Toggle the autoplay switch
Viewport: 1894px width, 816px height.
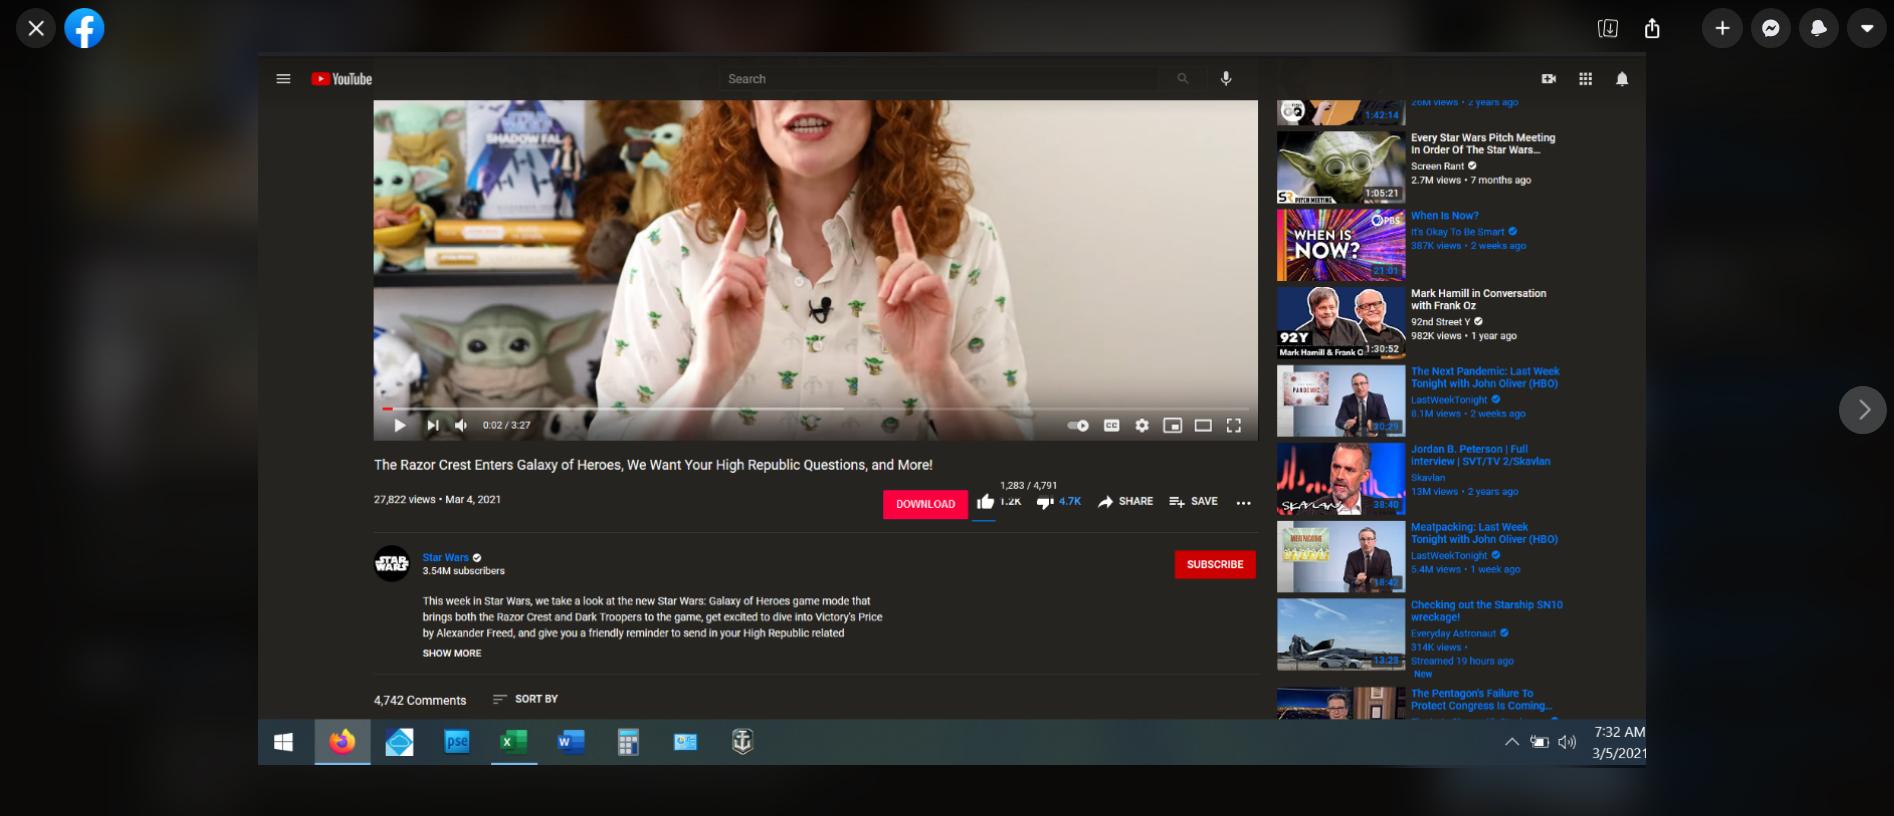pyautogui.click(x=1078, y=425)
